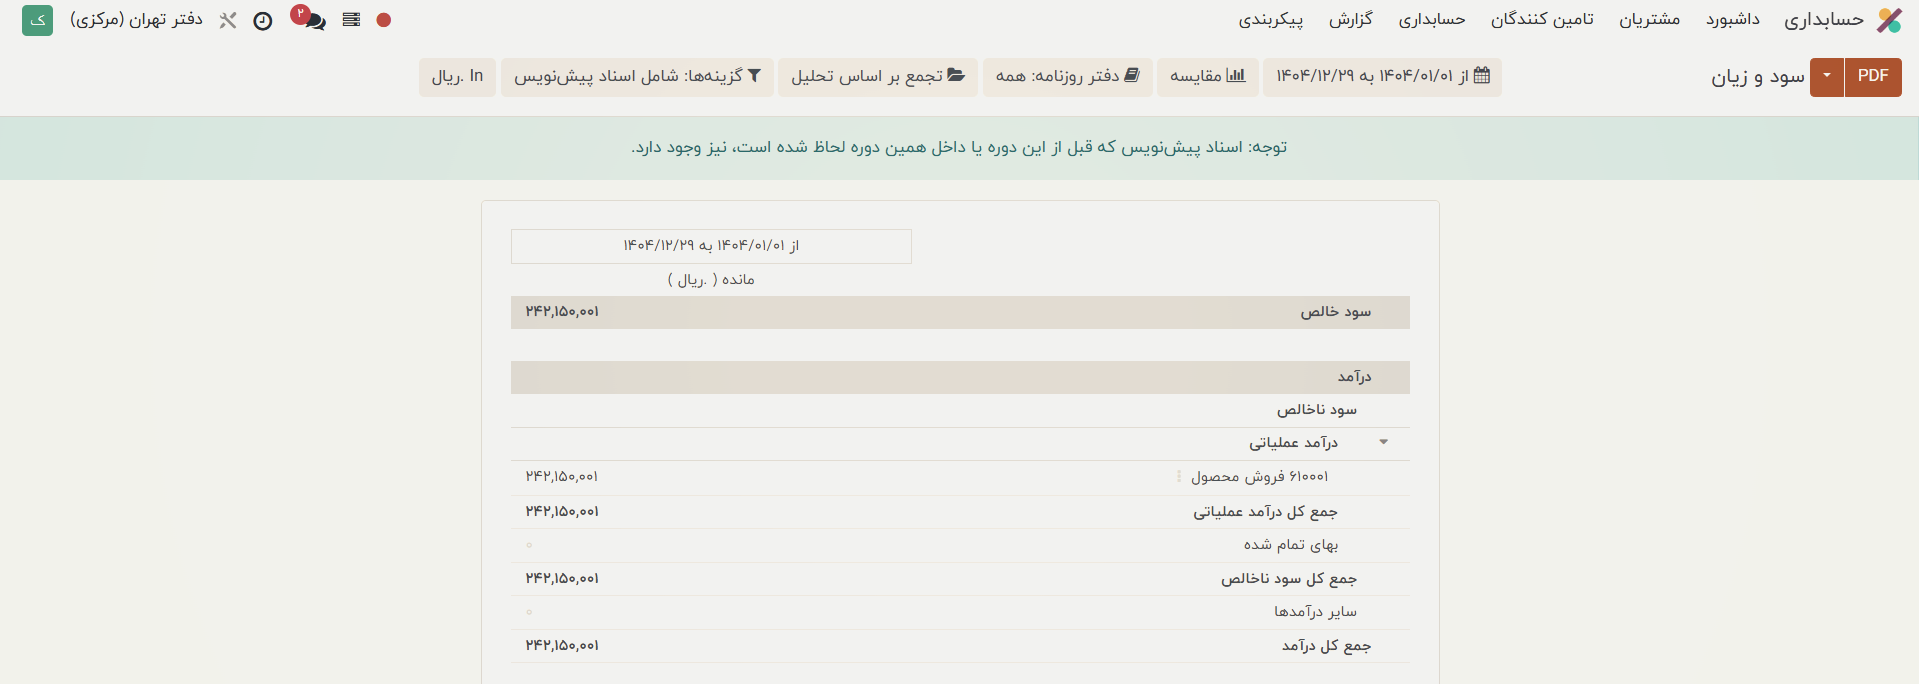
Task: Open the activities clock icon
Action: coord(263,21)
